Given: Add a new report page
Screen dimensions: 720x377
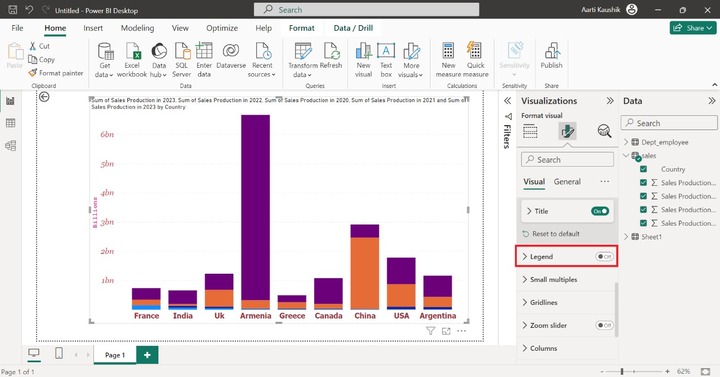Looking at the screenshot, I should [x=147, y=354].
